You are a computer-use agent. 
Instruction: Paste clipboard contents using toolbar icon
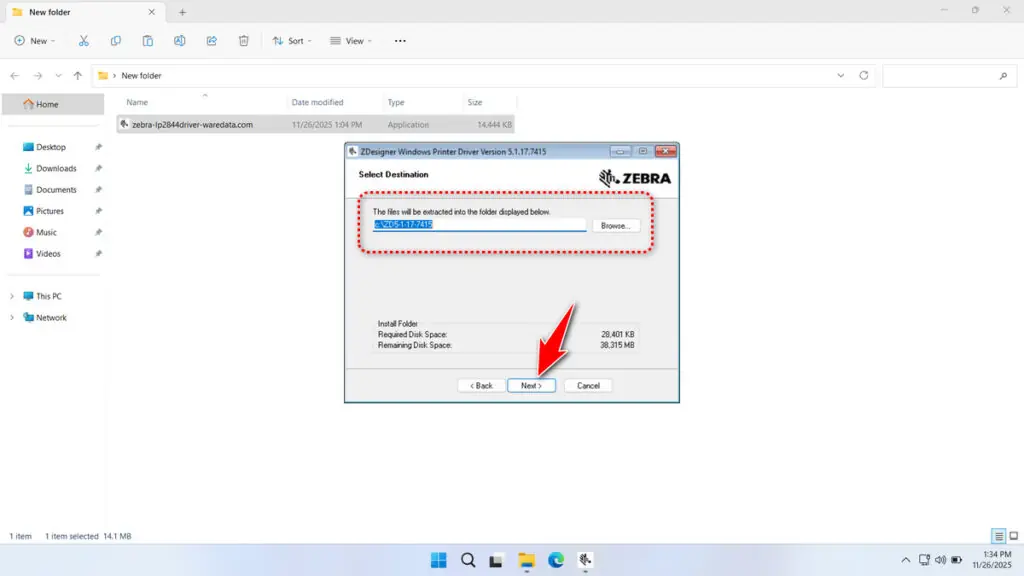(147, 40)
